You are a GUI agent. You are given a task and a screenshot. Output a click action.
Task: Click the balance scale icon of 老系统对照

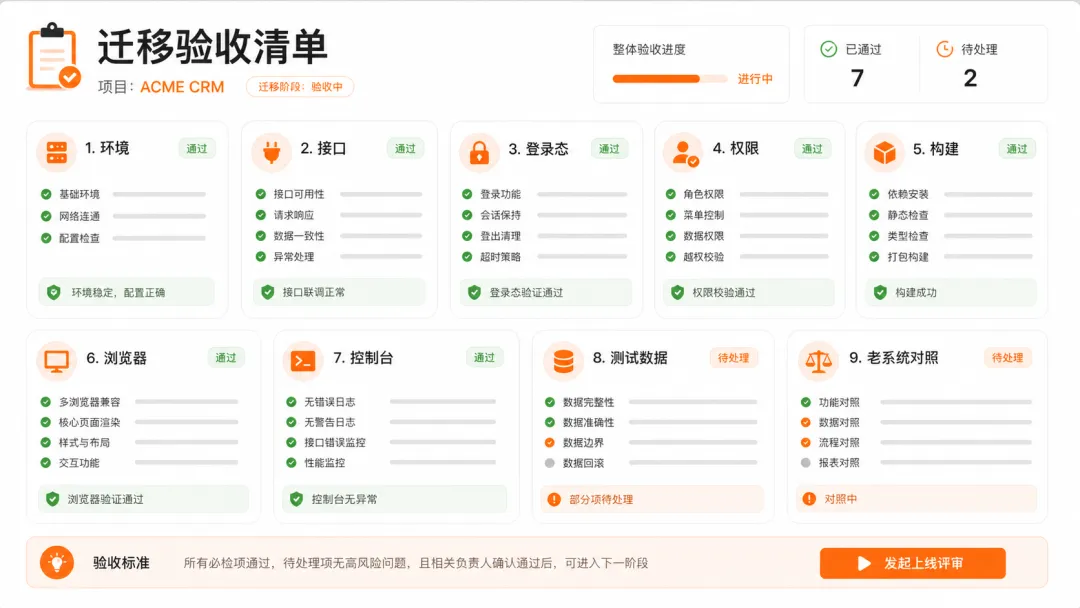818,361
